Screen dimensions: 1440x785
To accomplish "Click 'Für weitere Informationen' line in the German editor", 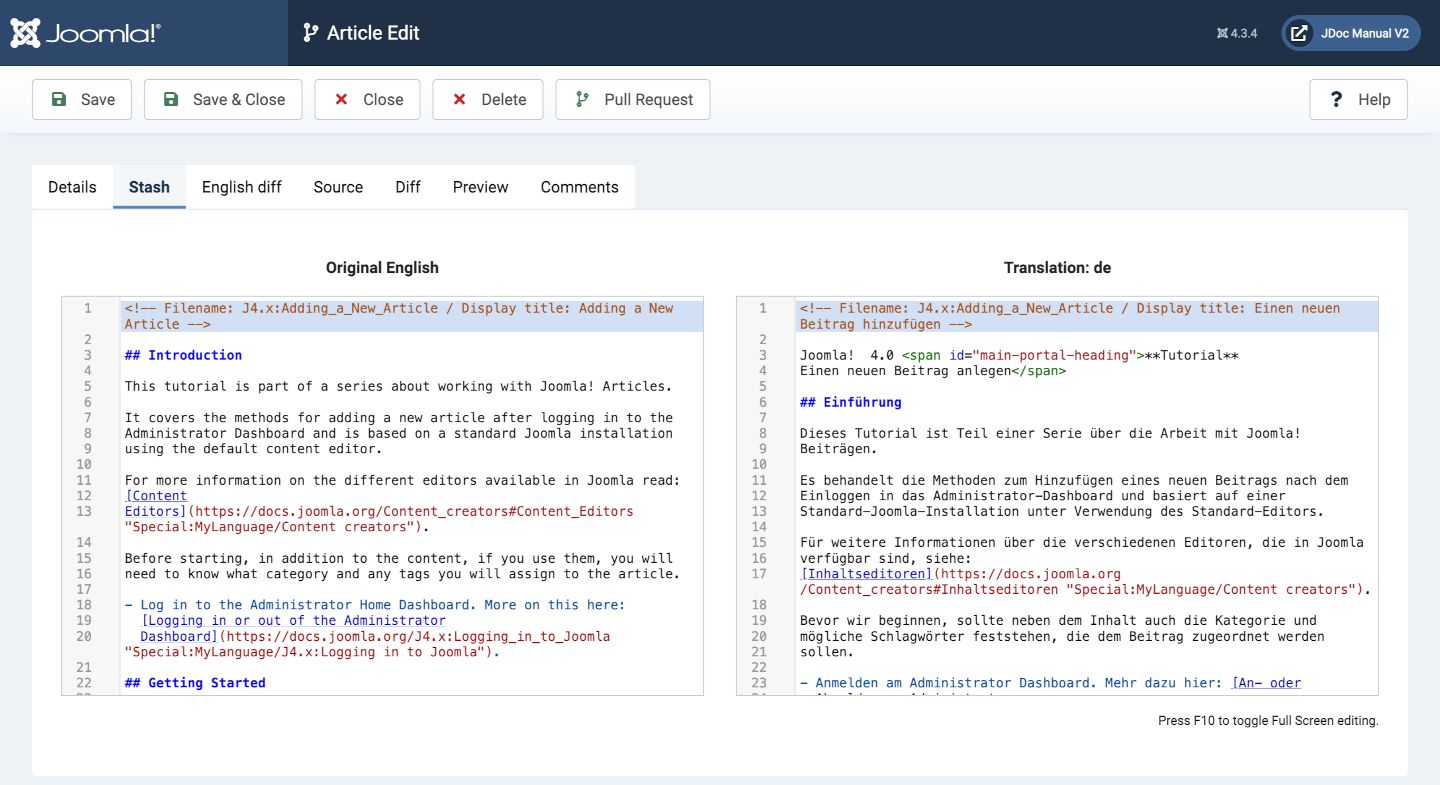I will [x=1082, y=543].
